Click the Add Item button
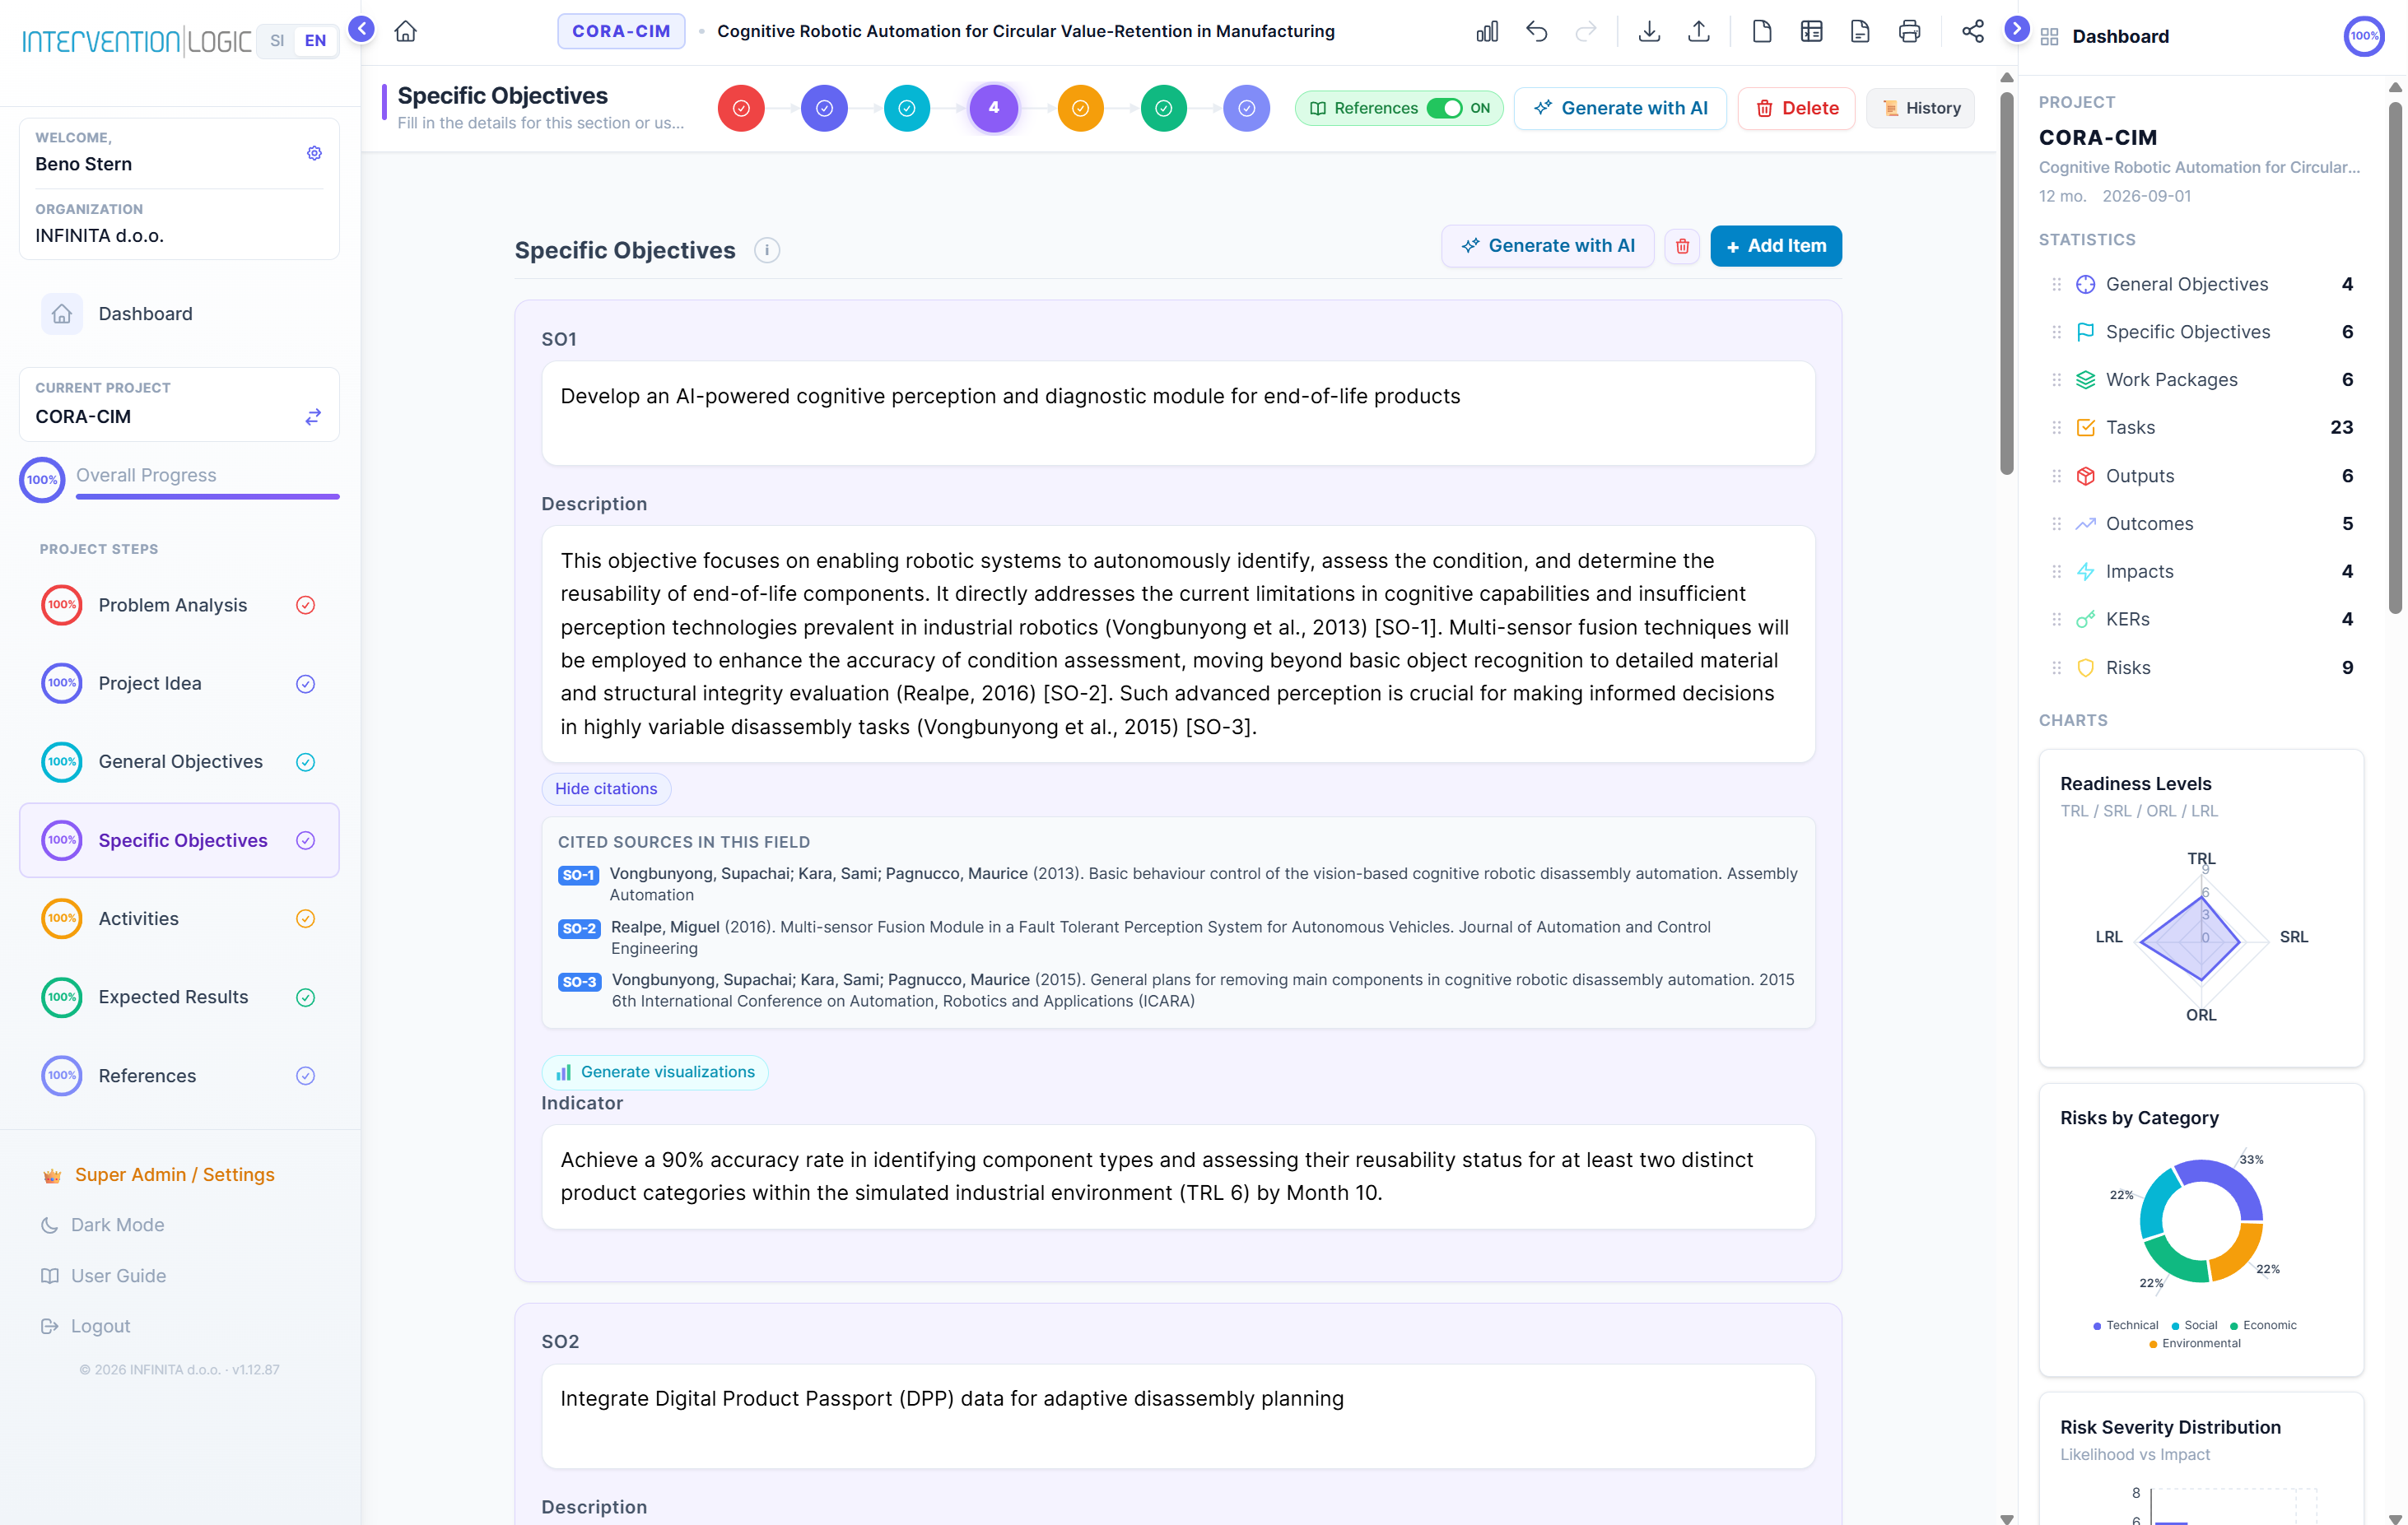 (1776, 246)
